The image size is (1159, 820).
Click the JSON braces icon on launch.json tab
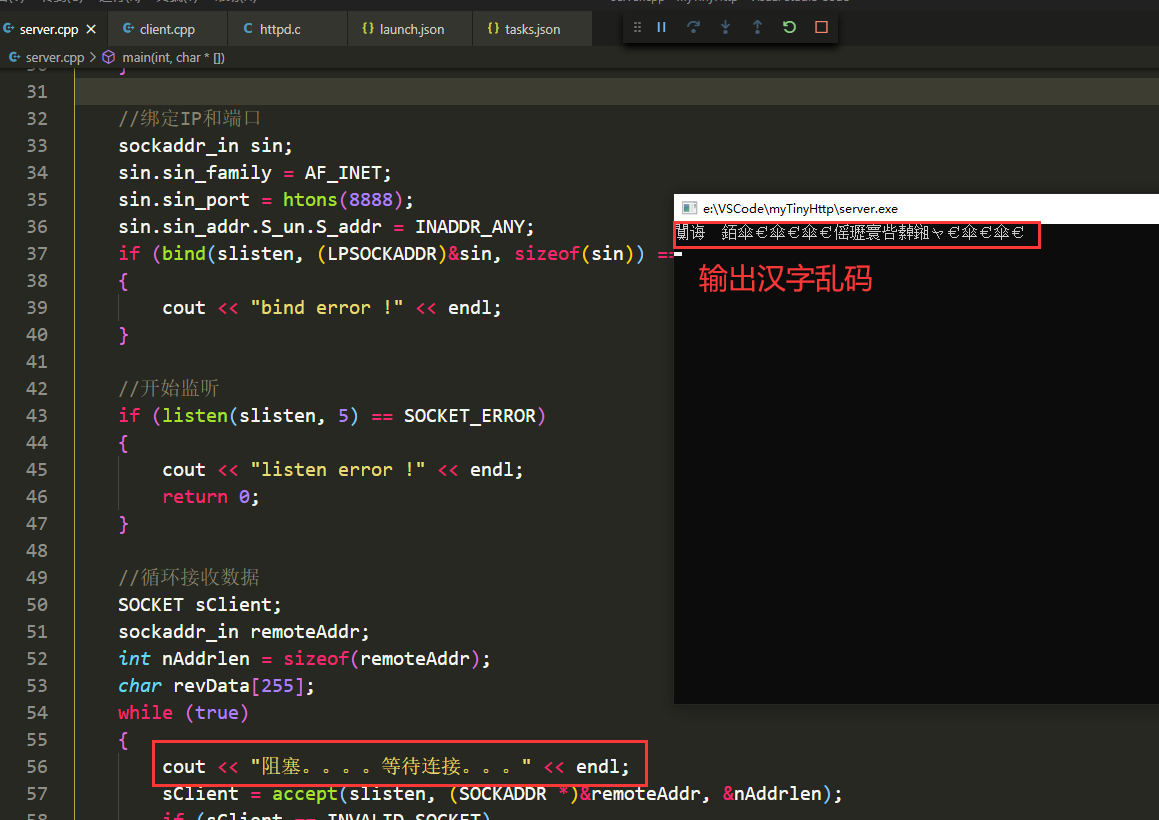(367, 29)
